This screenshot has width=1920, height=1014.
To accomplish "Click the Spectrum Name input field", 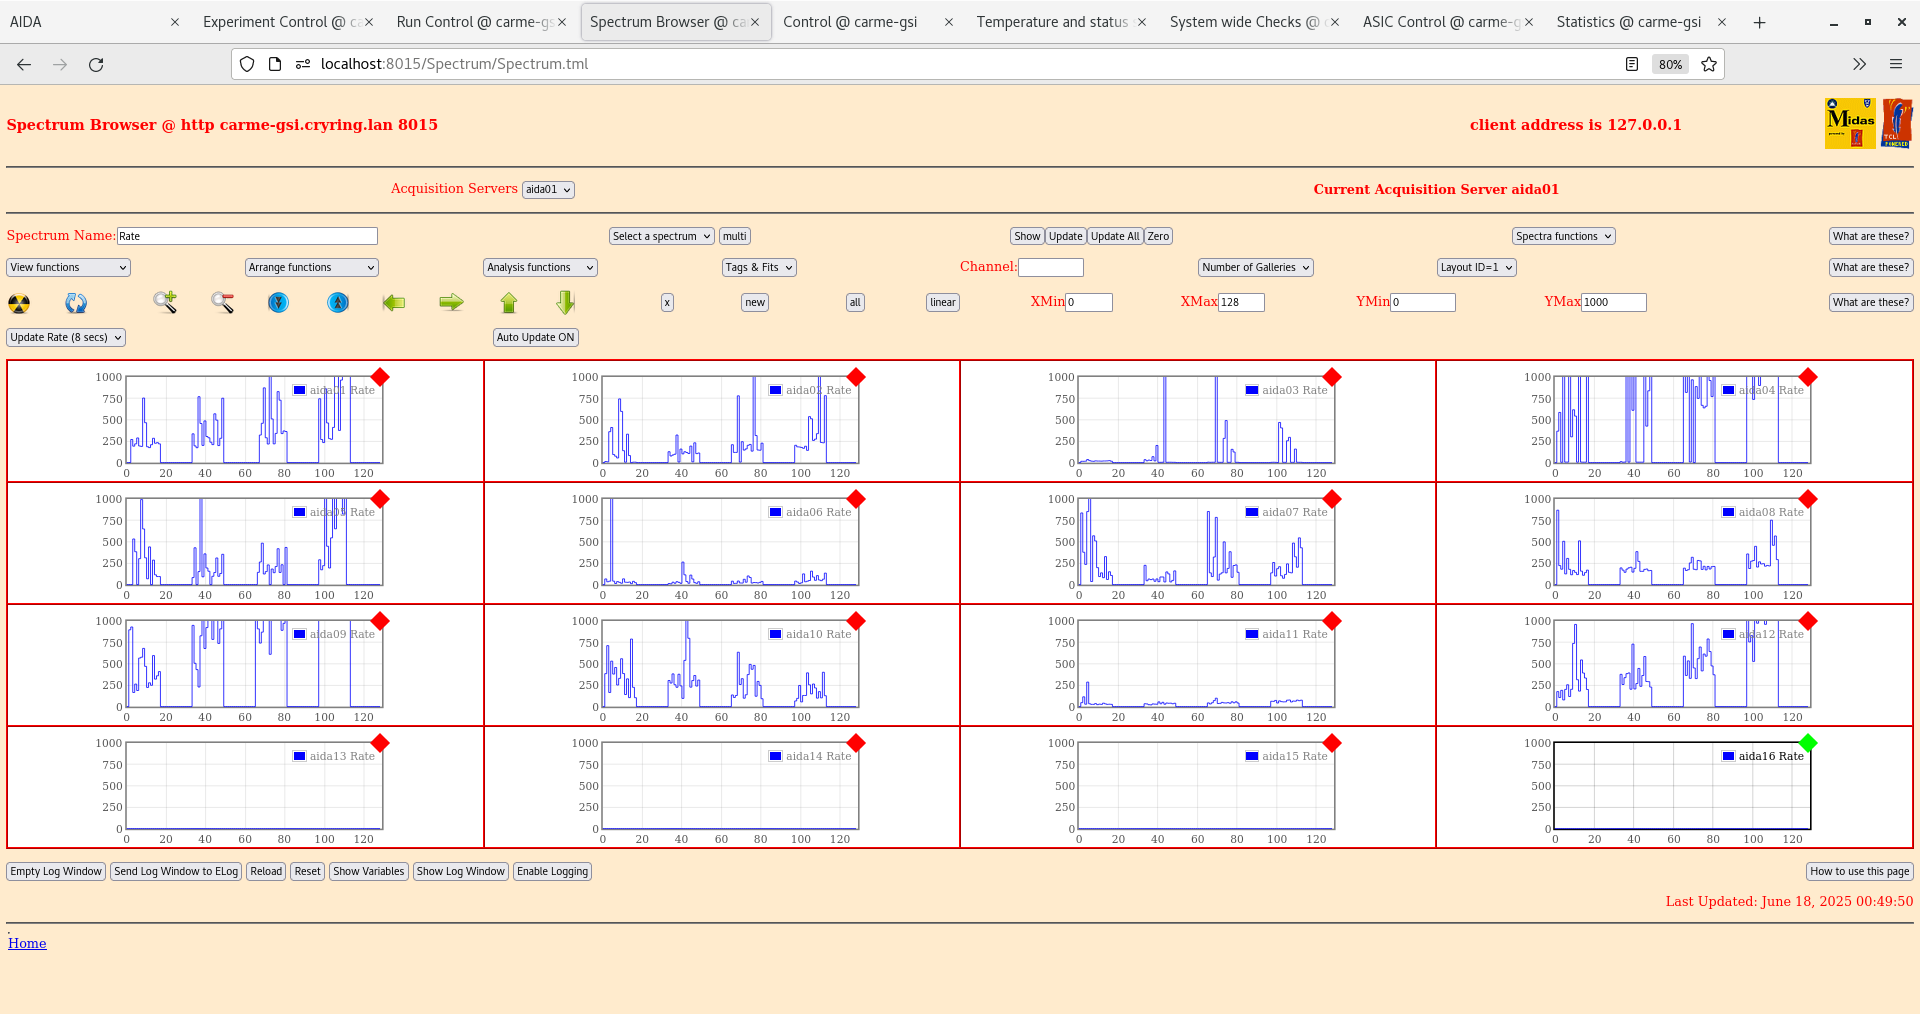I will pos(247,237).
